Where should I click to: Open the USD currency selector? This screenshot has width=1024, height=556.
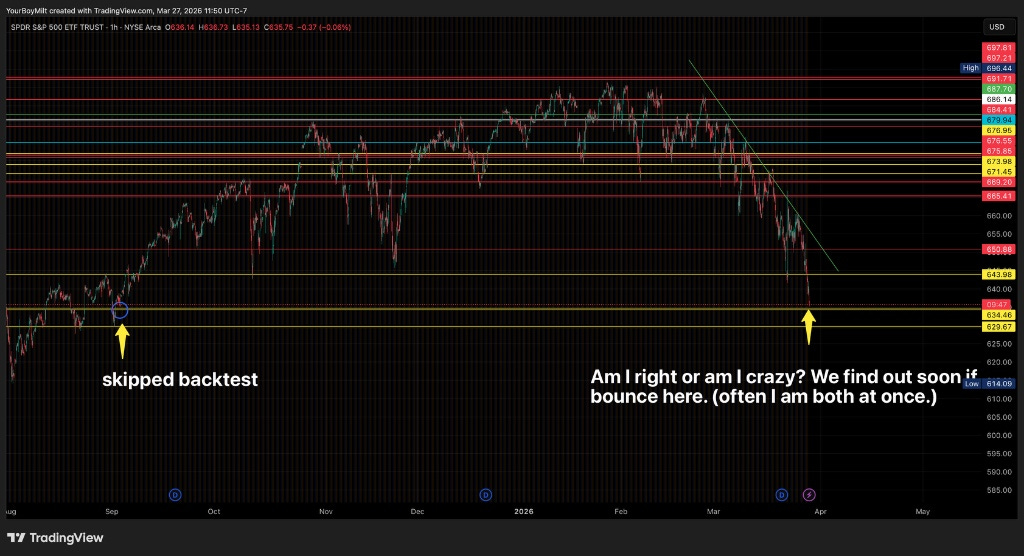point(997,27)
